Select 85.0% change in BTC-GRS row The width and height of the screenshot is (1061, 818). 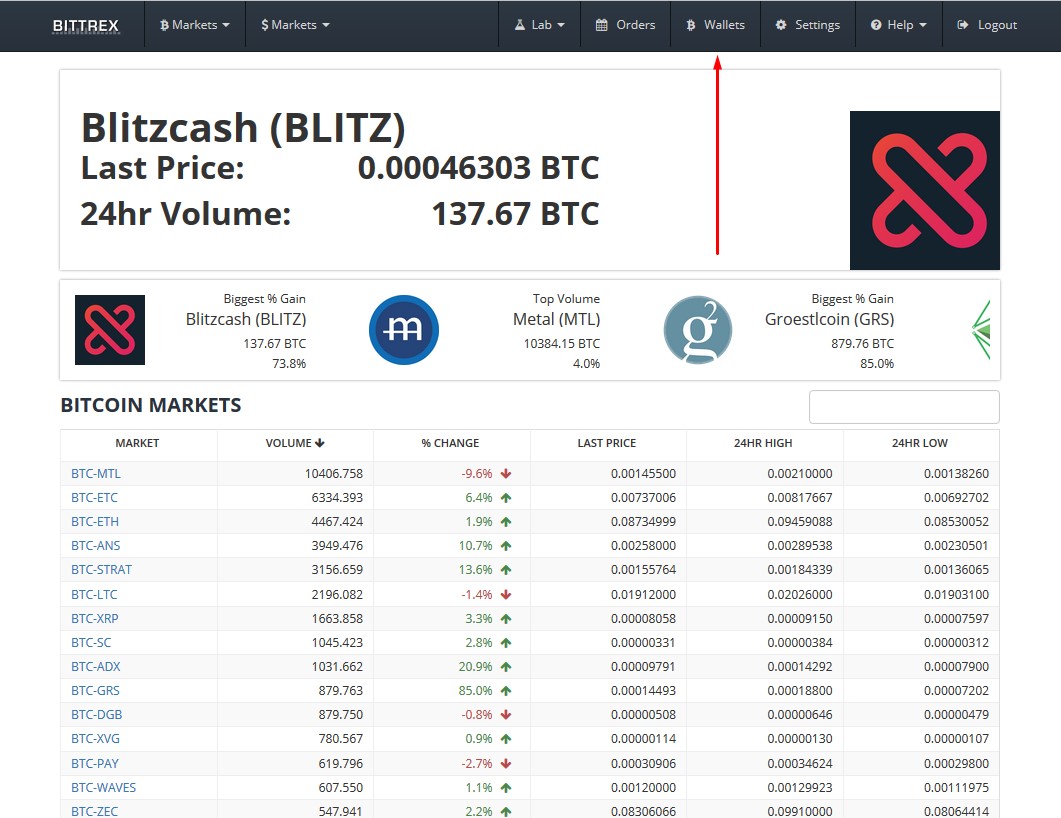click(x=476, y=691)
